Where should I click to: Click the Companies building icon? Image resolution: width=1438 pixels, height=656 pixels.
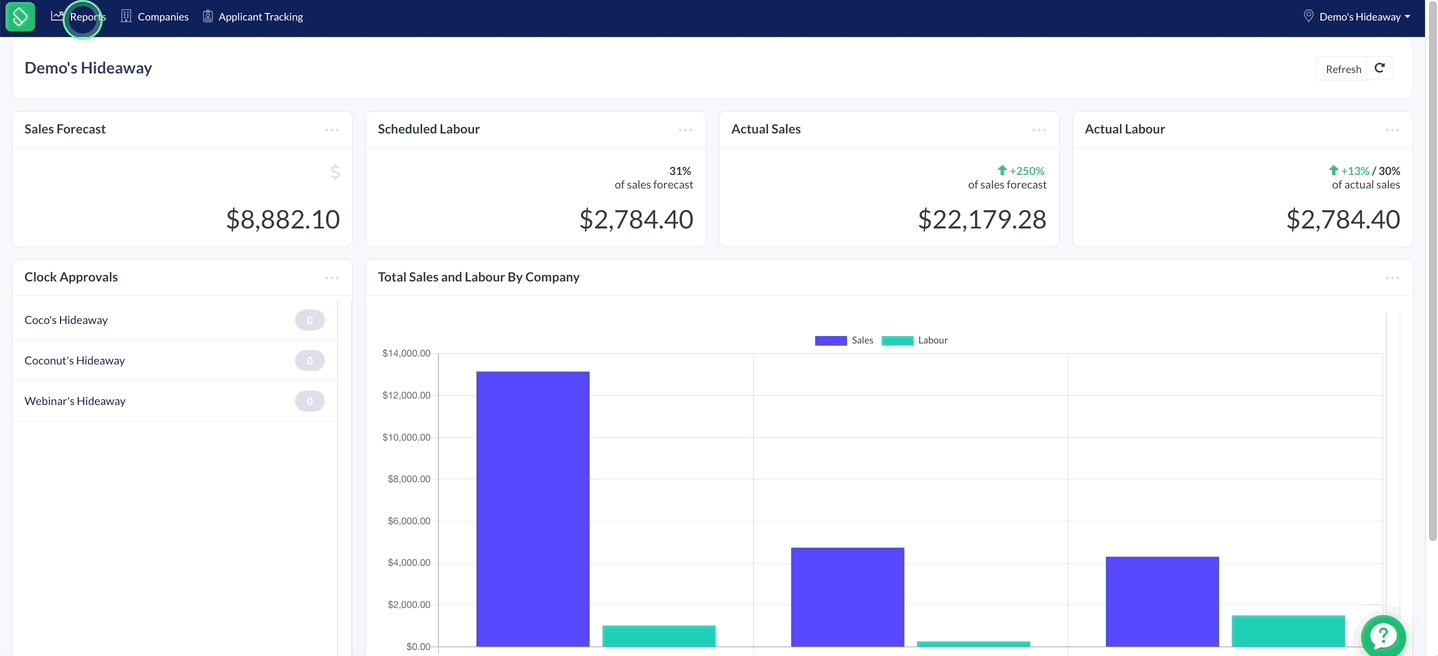coord(126,16)
